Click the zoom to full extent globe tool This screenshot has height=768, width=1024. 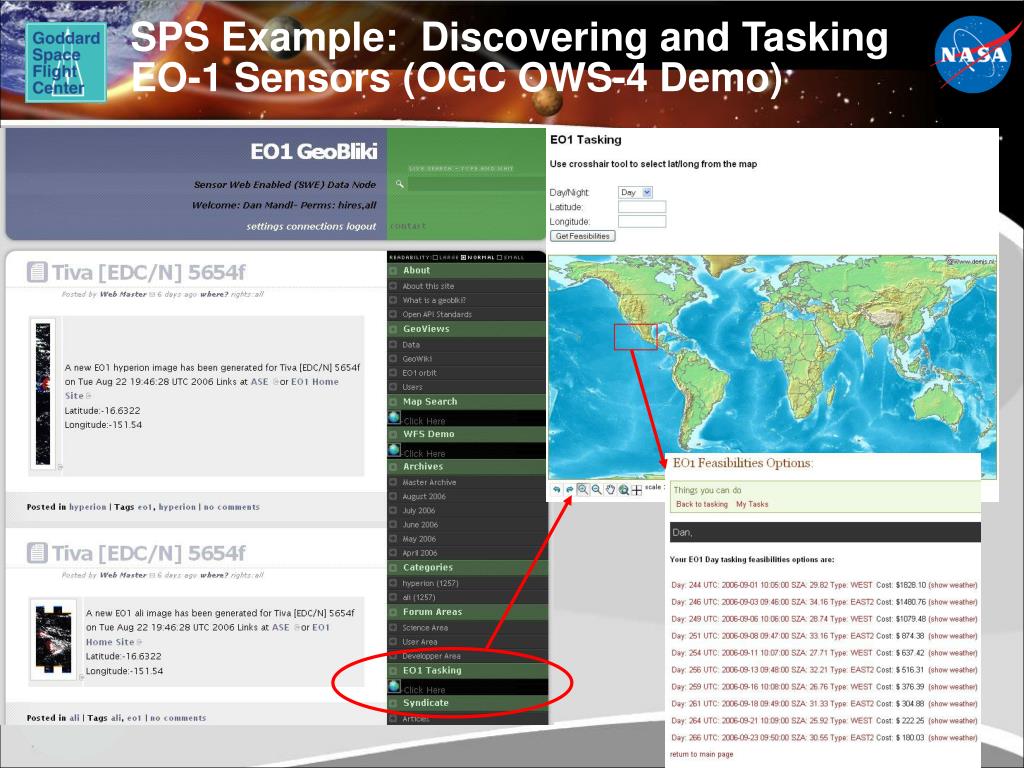tap(624, 490)
